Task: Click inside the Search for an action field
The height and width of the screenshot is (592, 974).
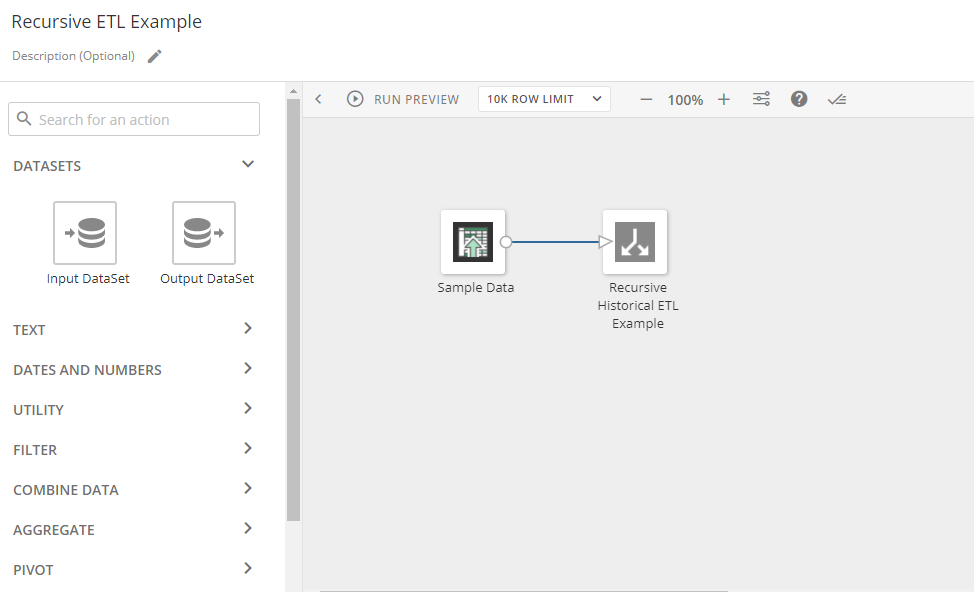Action: pyautogui.click(x=133, y=118)
